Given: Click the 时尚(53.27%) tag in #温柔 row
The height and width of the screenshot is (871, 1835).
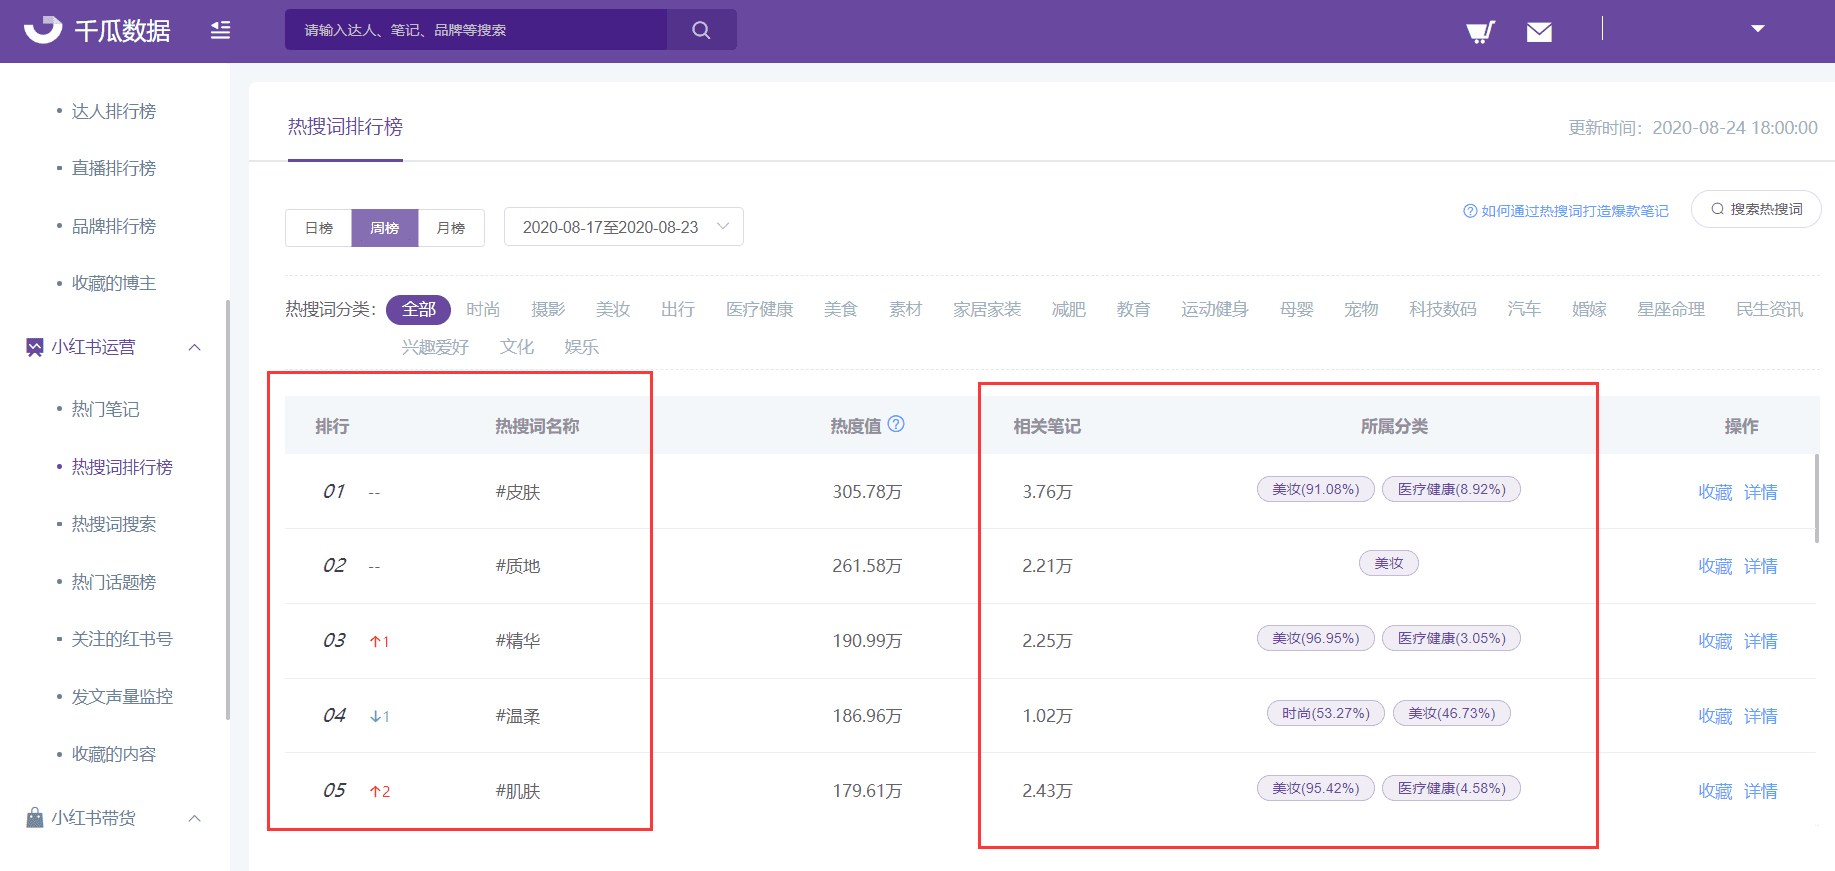Looking at the screenshot, I should [1326, 713].
